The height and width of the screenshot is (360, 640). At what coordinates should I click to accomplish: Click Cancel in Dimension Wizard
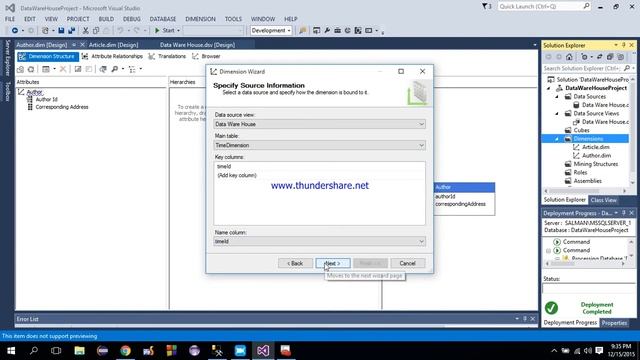[407, 263]
